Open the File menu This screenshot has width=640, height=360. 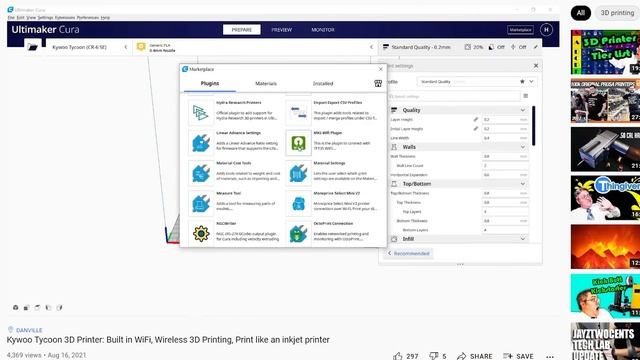pos(11,18)
